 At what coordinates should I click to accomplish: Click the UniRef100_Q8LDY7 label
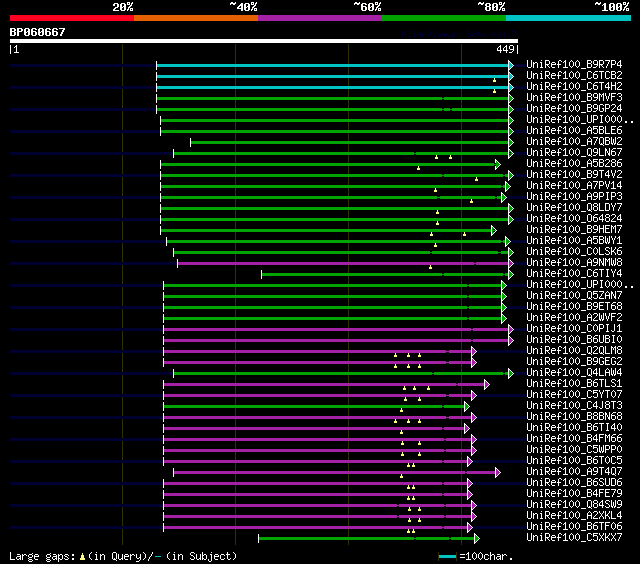(x=574, y=208)
